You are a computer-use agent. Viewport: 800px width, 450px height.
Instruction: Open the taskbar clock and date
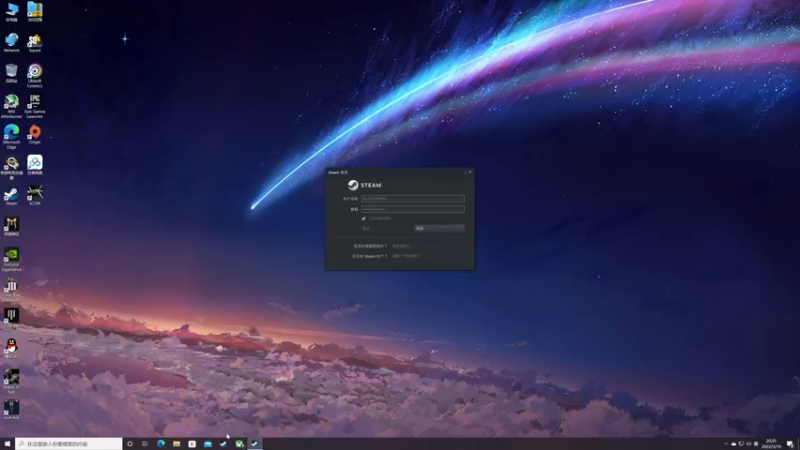click(771, 444)
